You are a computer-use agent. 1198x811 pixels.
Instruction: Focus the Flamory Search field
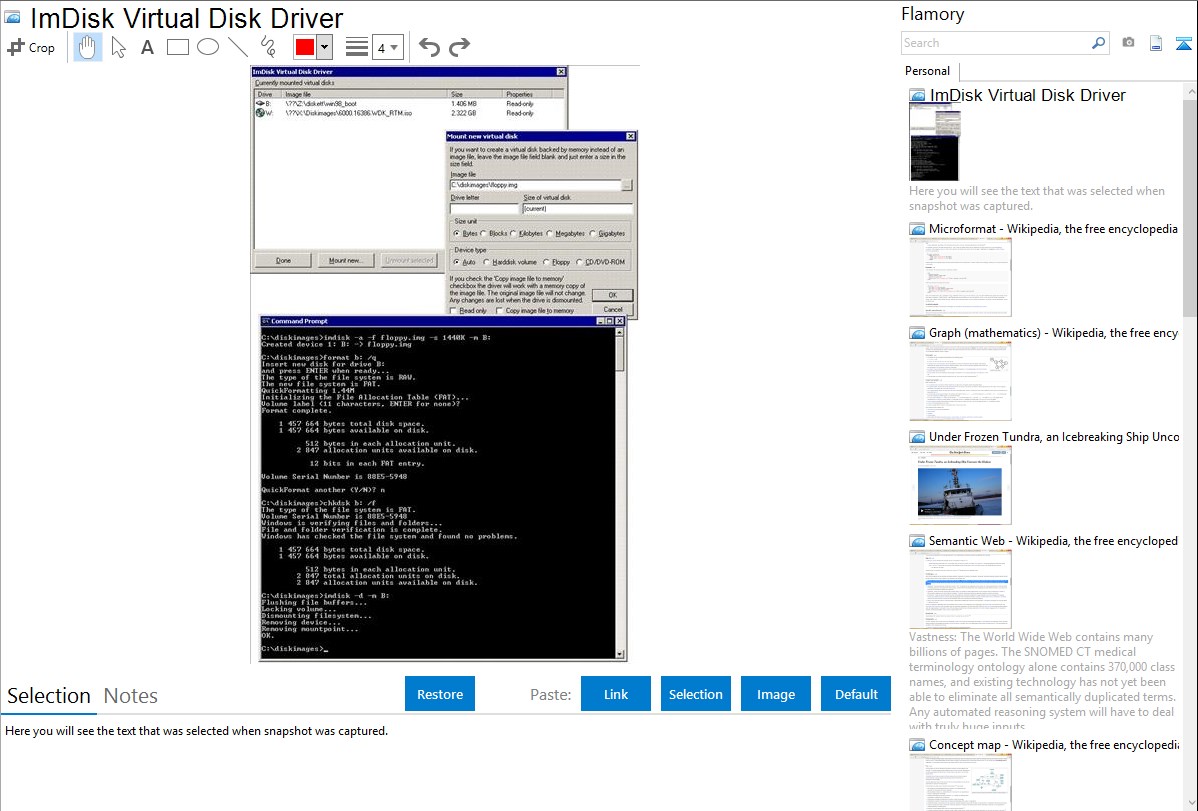(996, 43)
